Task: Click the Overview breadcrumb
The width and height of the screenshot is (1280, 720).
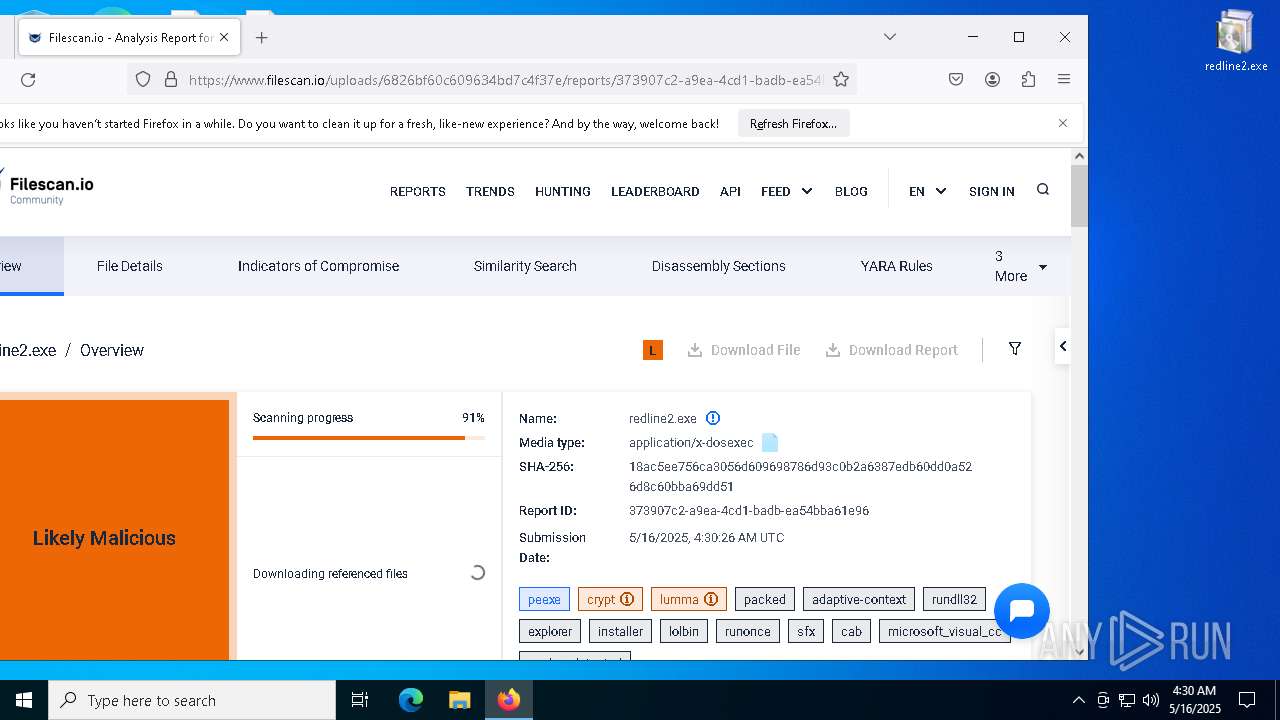Action: point(112,350)
